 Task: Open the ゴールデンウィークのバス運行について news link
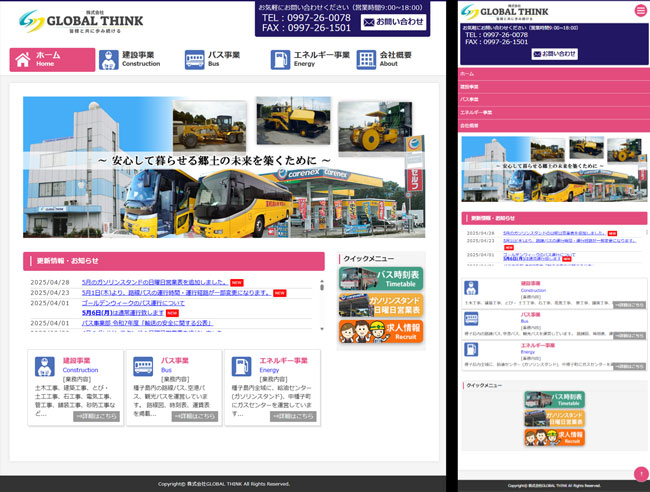[x=133, y=302]
